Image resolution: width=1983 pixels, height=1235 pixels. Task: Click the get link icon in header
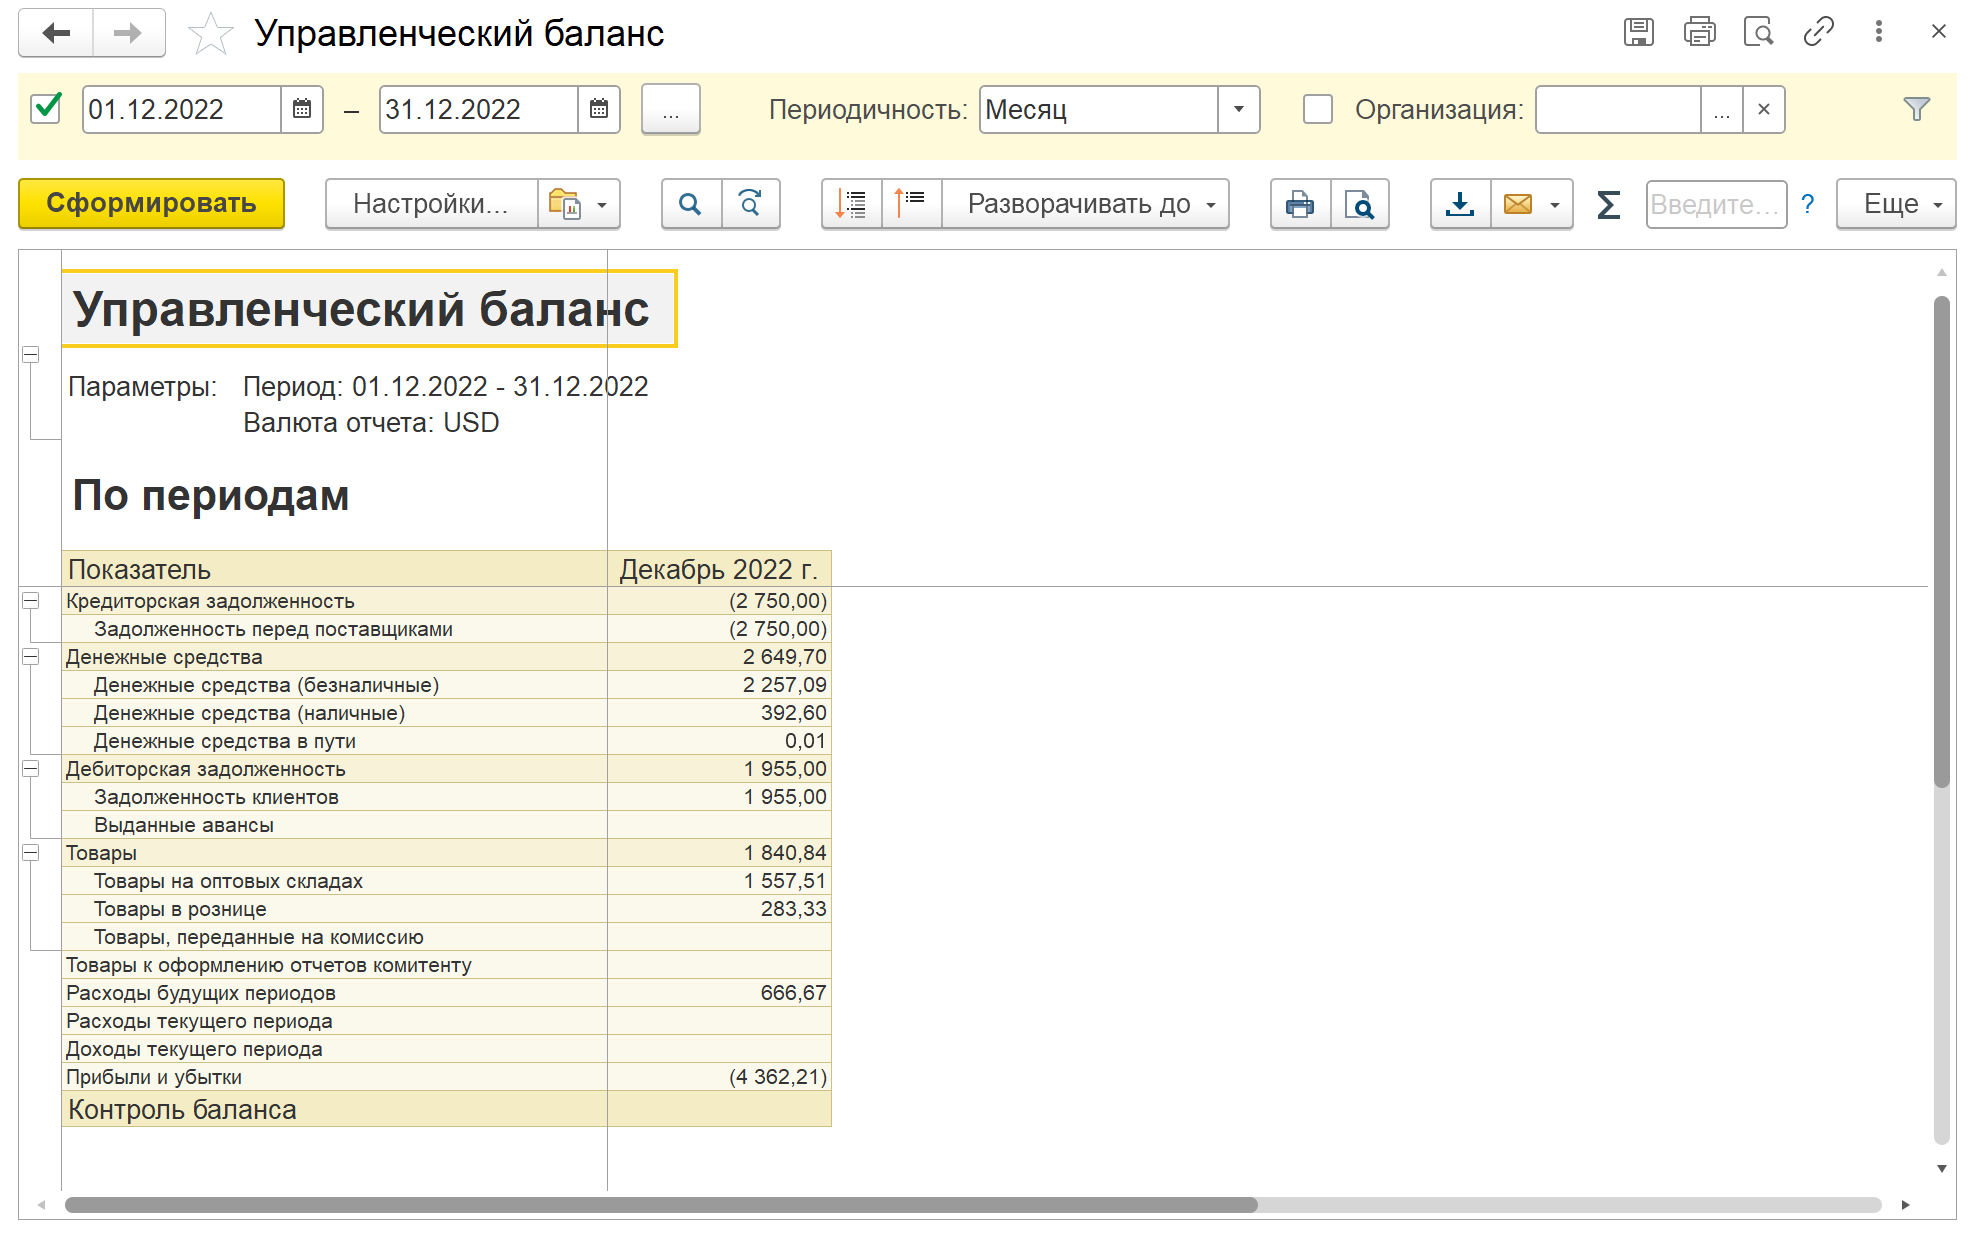[1818, 32]
